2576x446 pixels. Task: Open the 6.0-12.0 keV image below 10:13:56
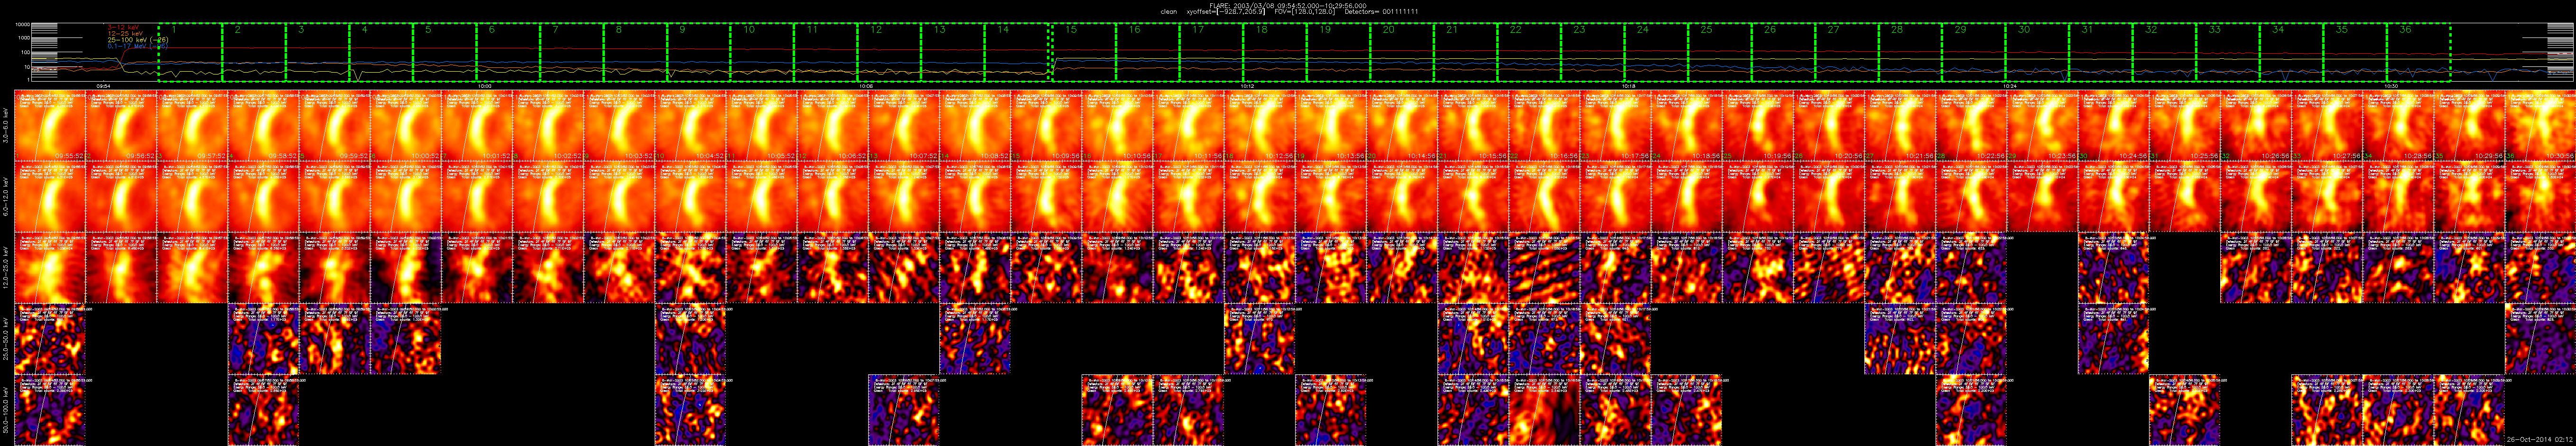1331,198
